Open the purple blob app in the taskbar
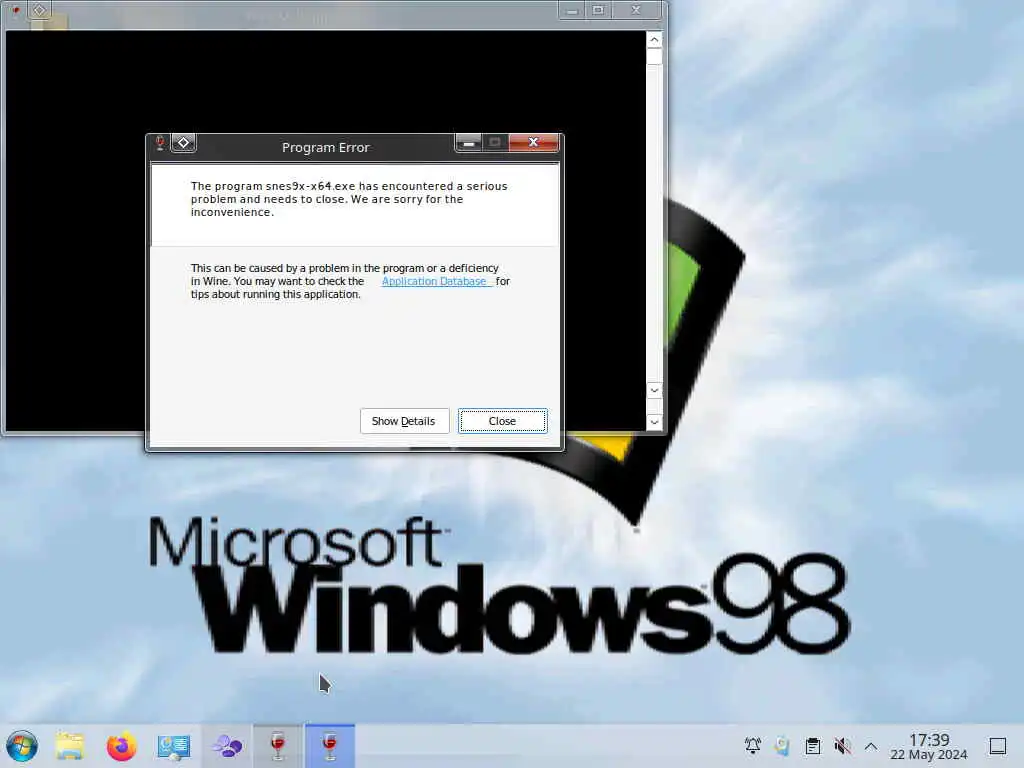The width and height of the screenshot is (1024, 768). (x=227, y=746)
